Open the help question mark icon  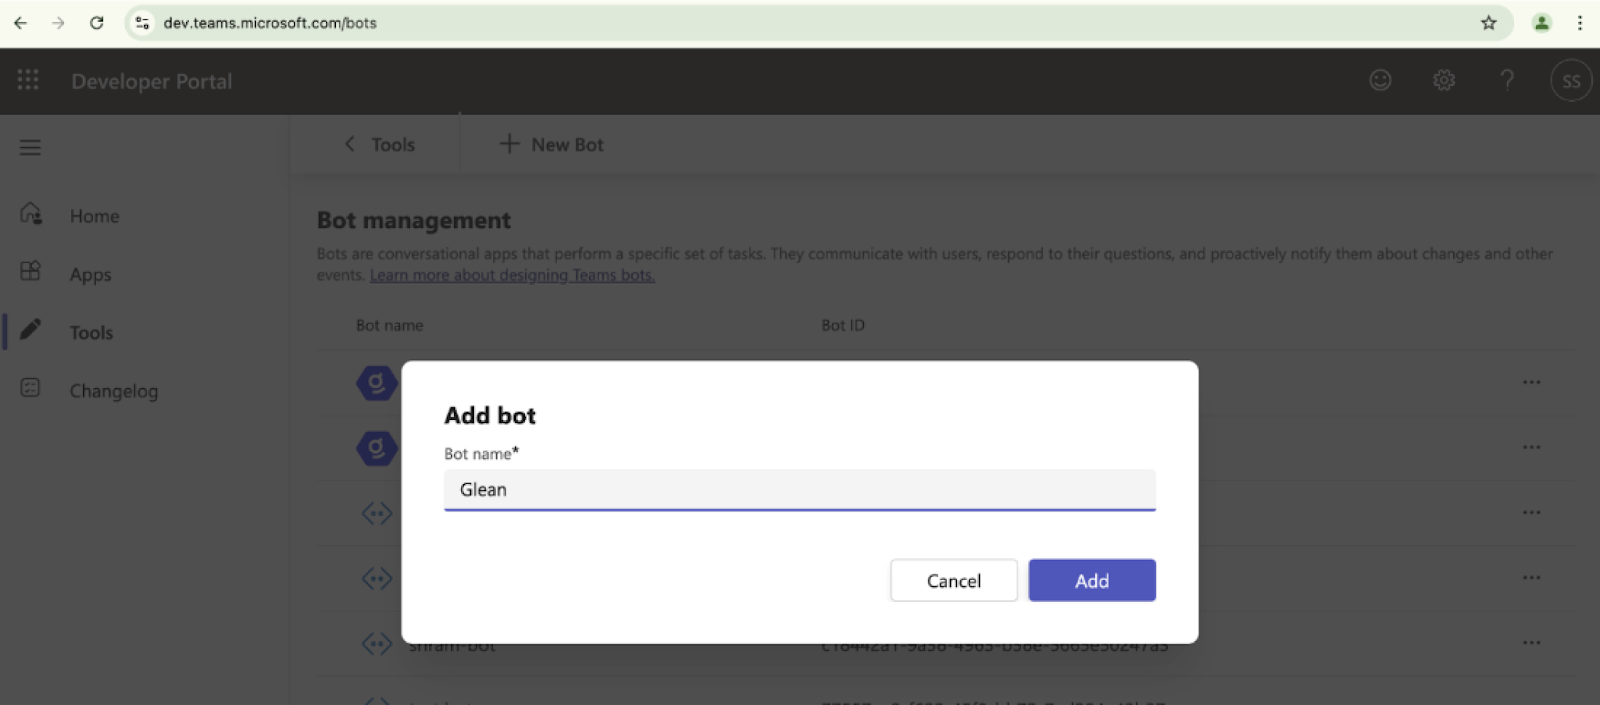coord(1507,80)
